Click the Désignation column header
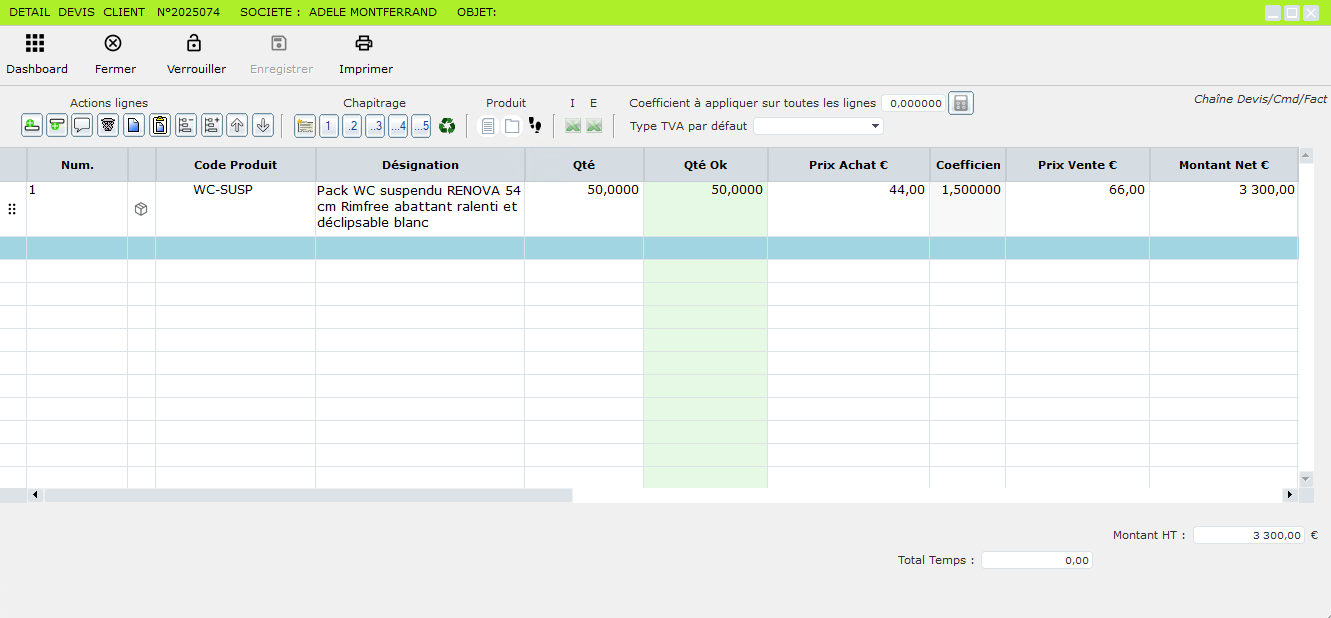1331x618 pixels. pos(420,165)
